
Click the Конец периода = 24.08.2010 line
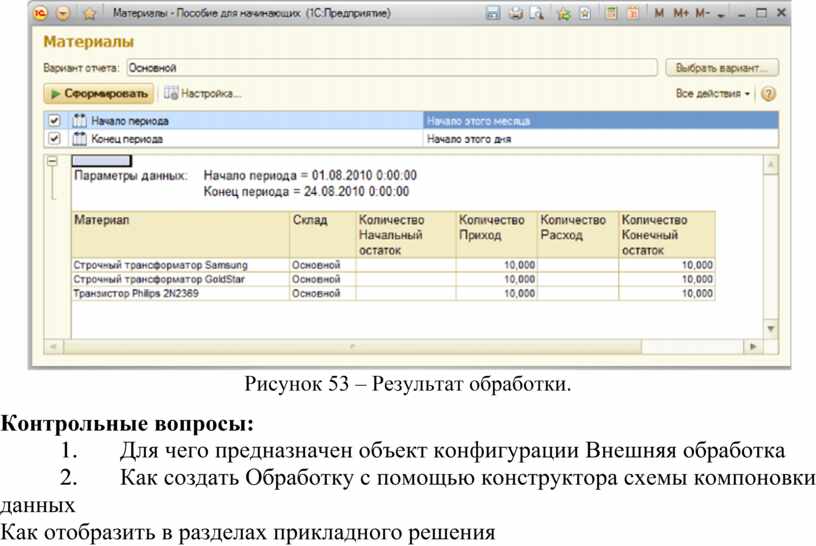click(306, 192)
